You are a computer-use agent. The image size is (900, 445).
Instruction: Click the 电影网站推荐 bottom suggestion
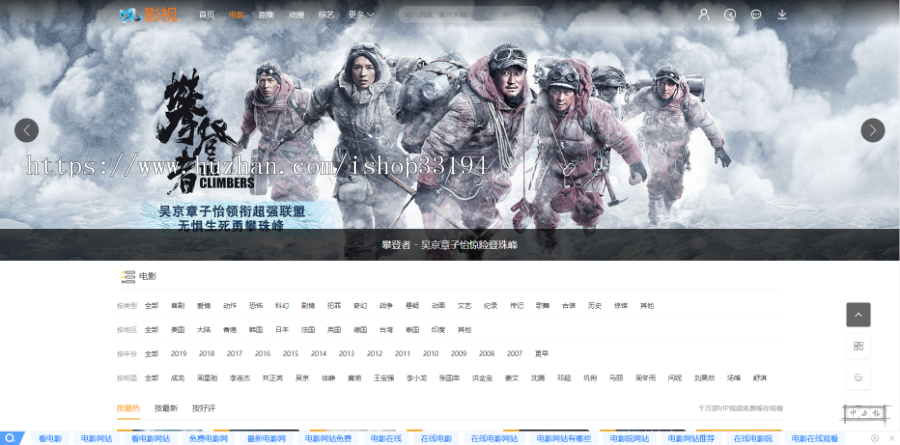[x=691, y=439]
